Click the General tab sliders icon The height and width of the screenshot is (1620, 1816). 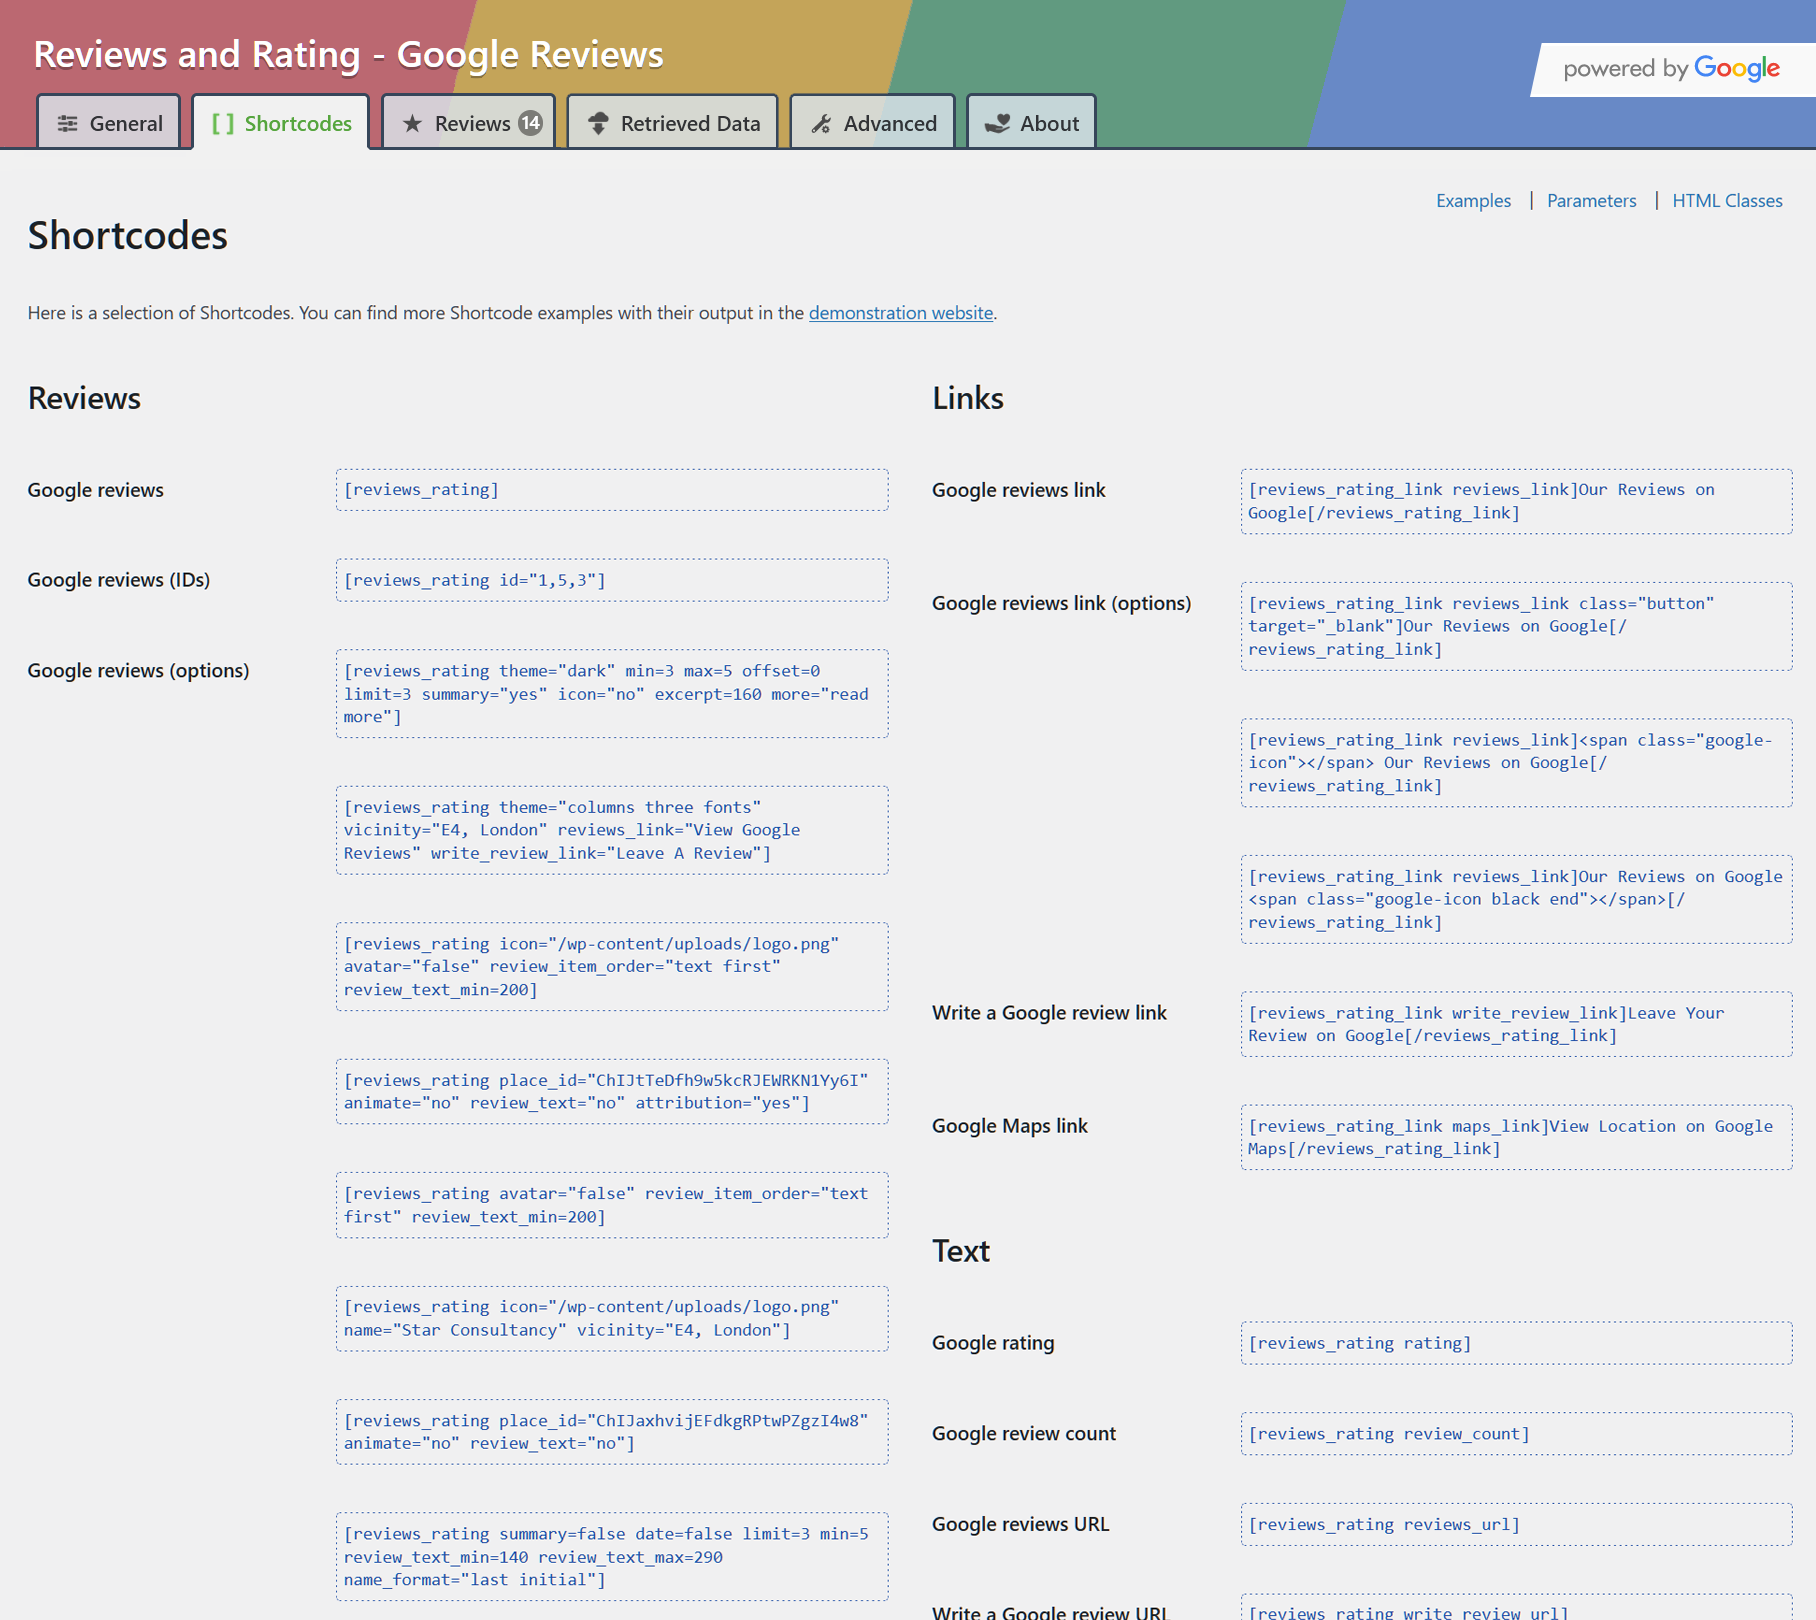tap(67, 123)
